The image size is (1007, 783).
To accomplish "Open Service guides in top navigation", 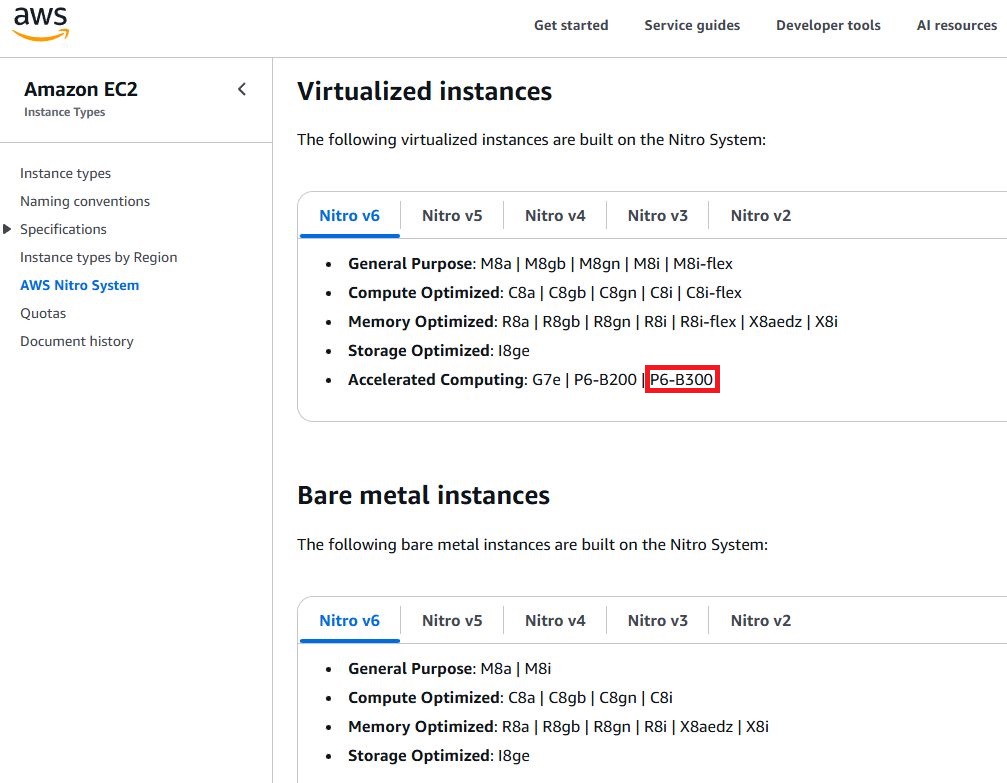I will point(692,25).
